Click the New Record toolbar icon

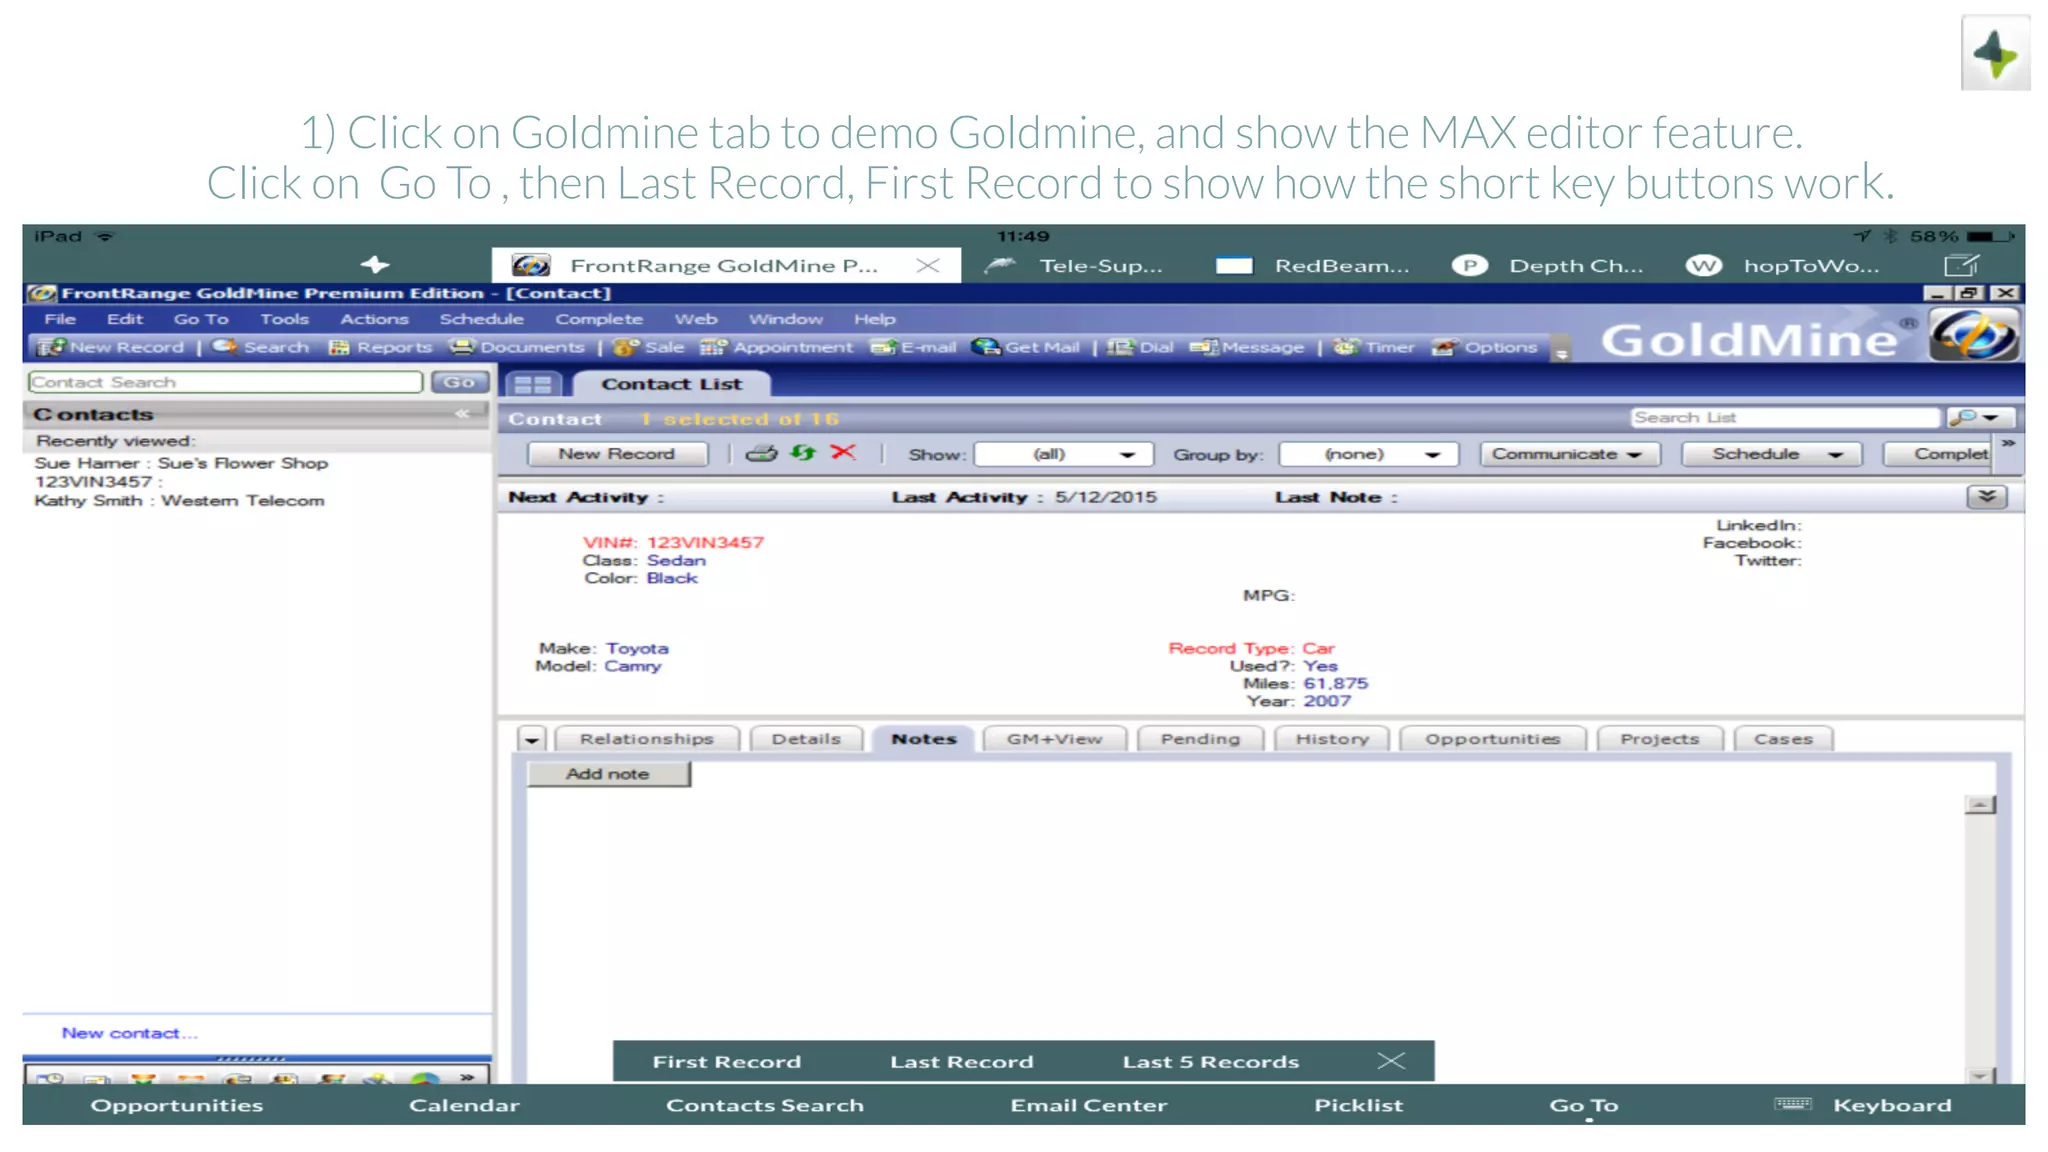coord(111,347)
